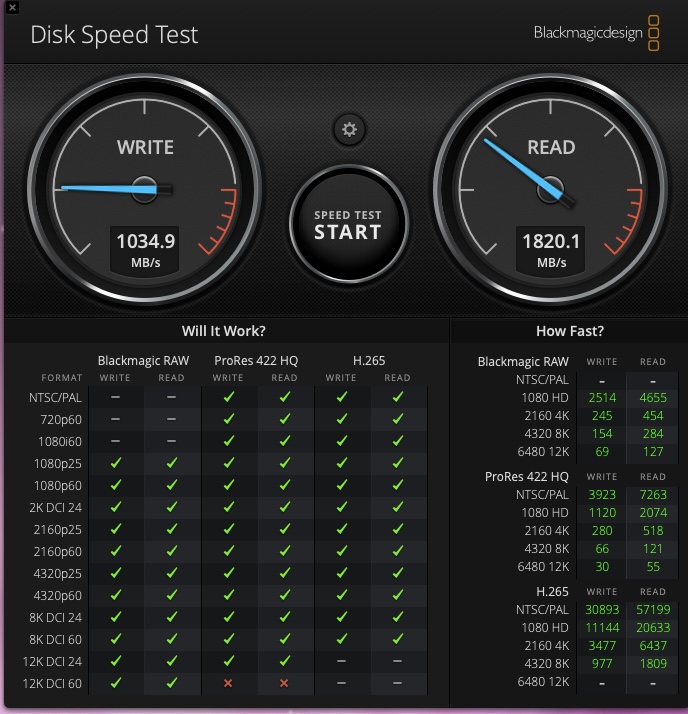Click H.265 write checkmark in 2160p25 row
This screenshot has width=688, height=714.
(341, 529)
